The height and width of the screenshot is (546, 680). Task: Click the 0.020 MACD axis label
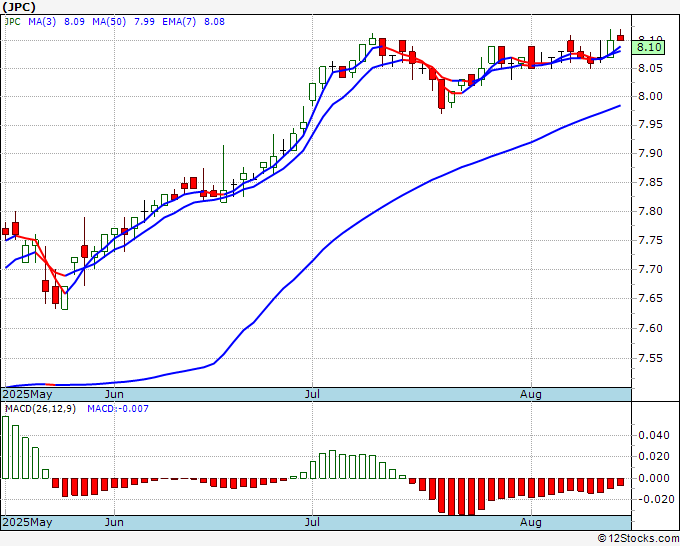(654, 456)
